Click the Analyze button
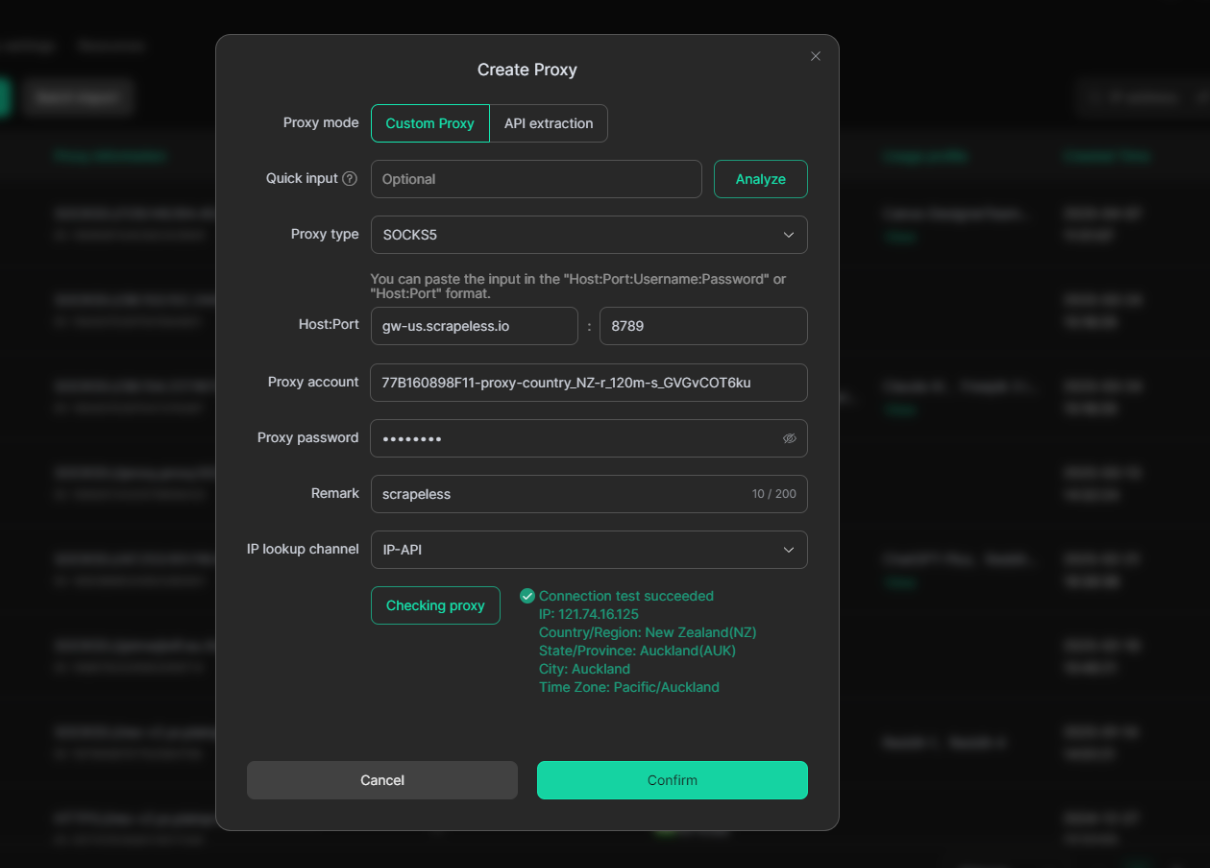 (760, 179)
